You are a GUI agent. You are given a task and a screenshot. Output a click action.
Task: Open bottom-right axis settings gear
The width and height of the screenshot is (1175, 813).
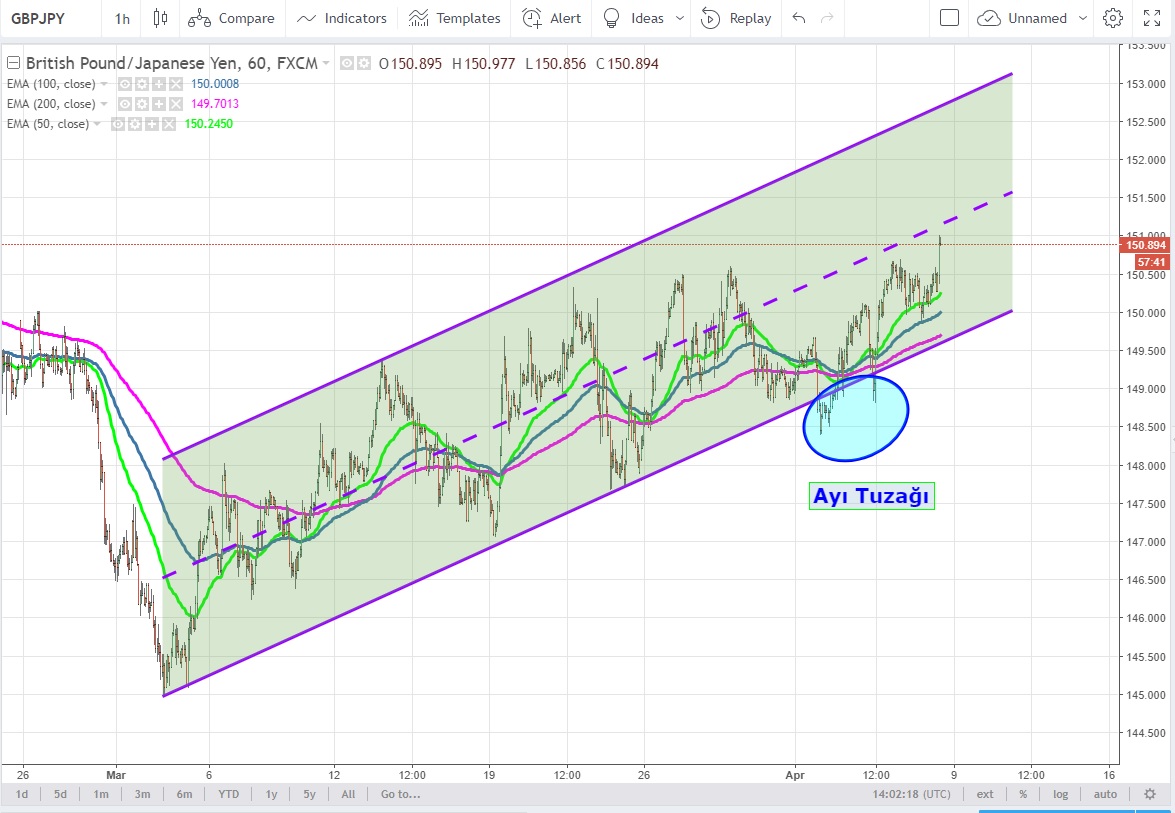pyautogui.click(x=1150, y=794)
